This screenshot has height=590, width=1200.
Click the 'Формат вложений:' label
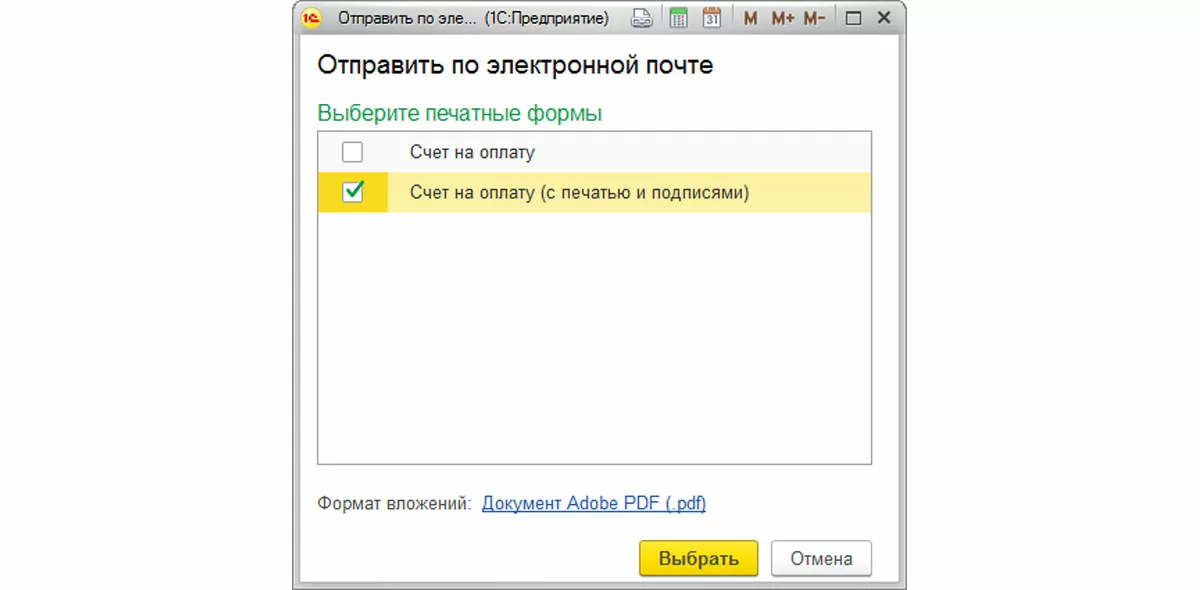[394, 503]
